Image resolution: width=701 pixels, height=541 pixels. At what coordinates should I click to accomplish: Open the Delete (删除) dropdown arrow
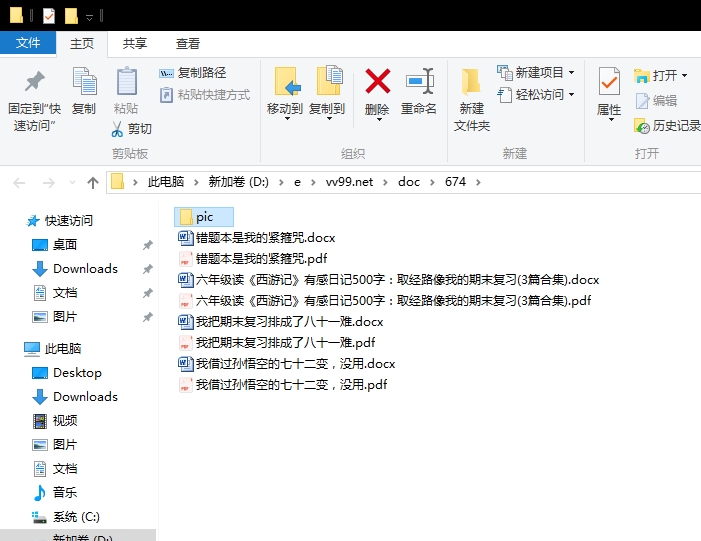379,120
